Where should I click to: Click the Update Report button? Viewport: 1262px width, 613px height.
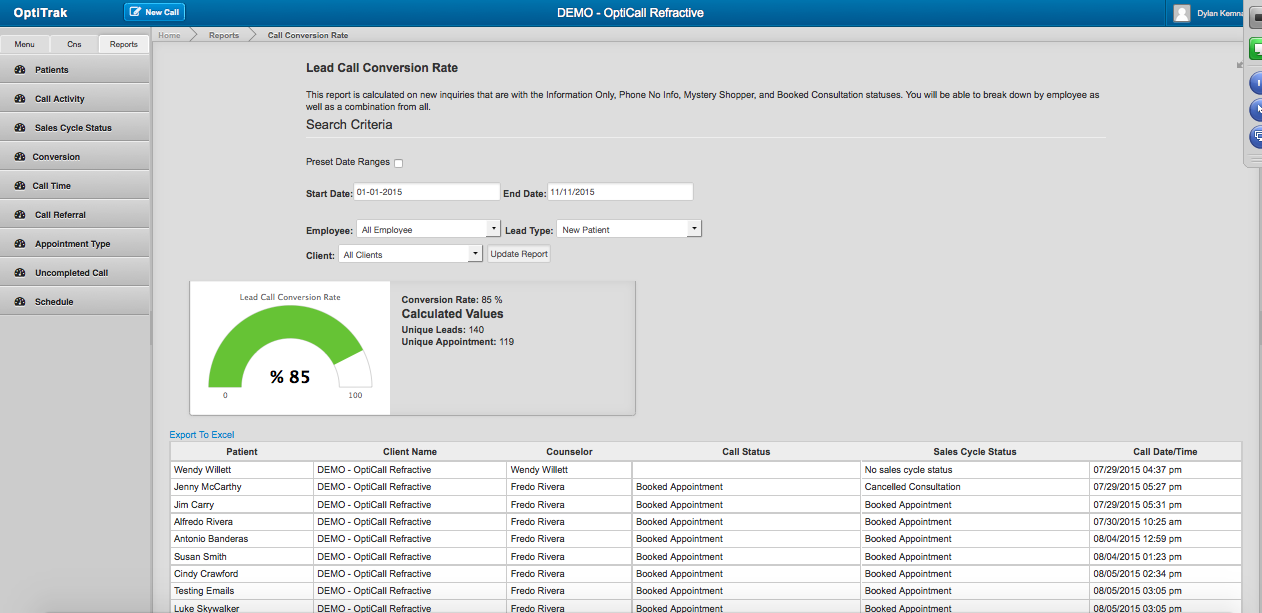(519, 254)
